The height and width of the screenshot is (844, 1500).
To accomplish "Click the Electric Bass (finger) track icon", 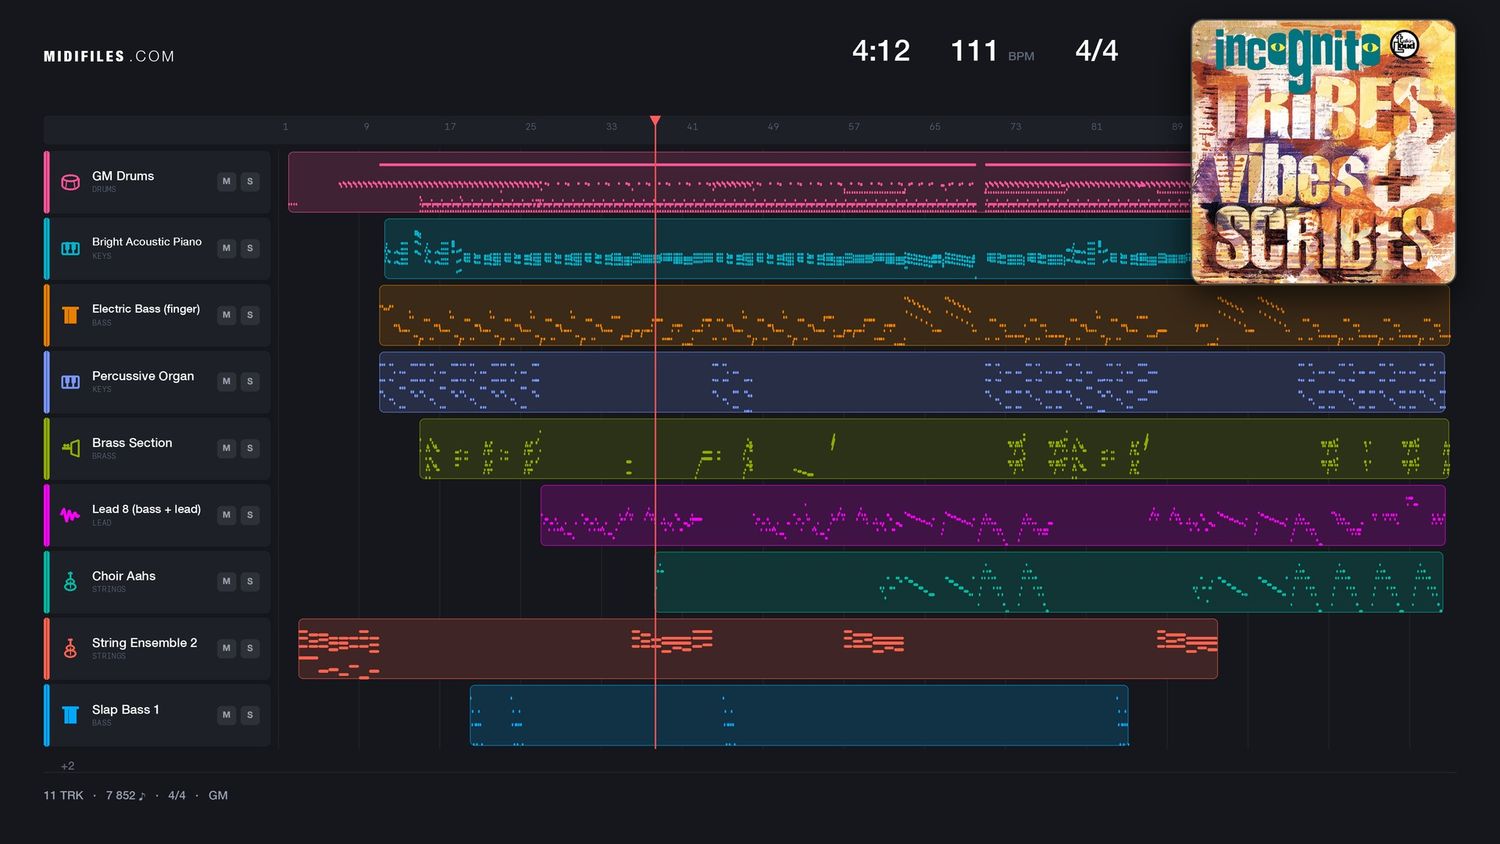I will 70,315.
